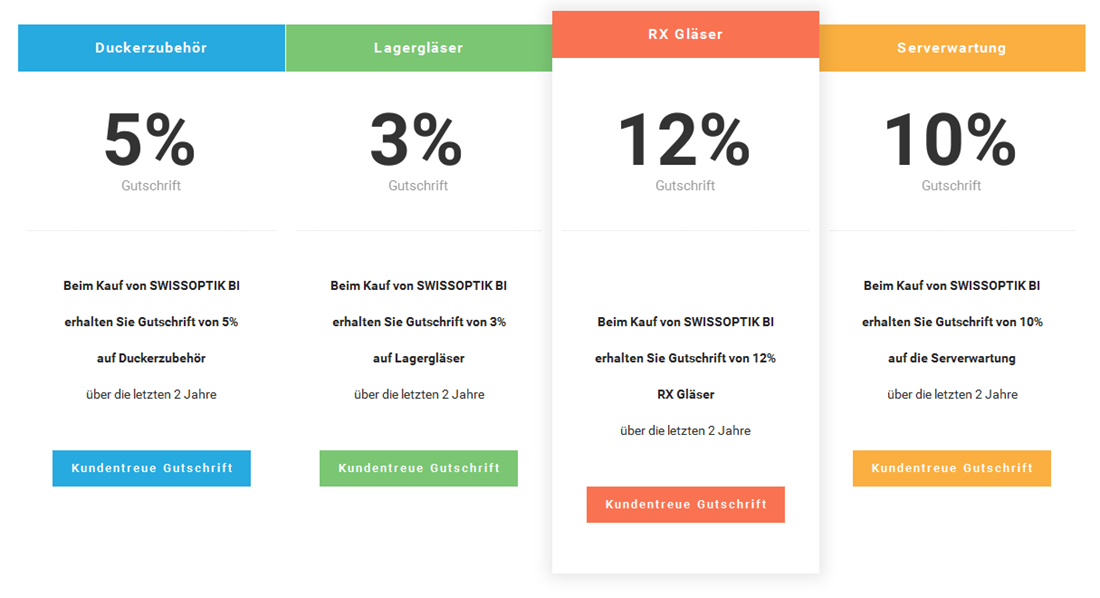This screenshot has height=598, width=1100.
Task: Click the large 10% credit figure
Action: coord(951,140)
